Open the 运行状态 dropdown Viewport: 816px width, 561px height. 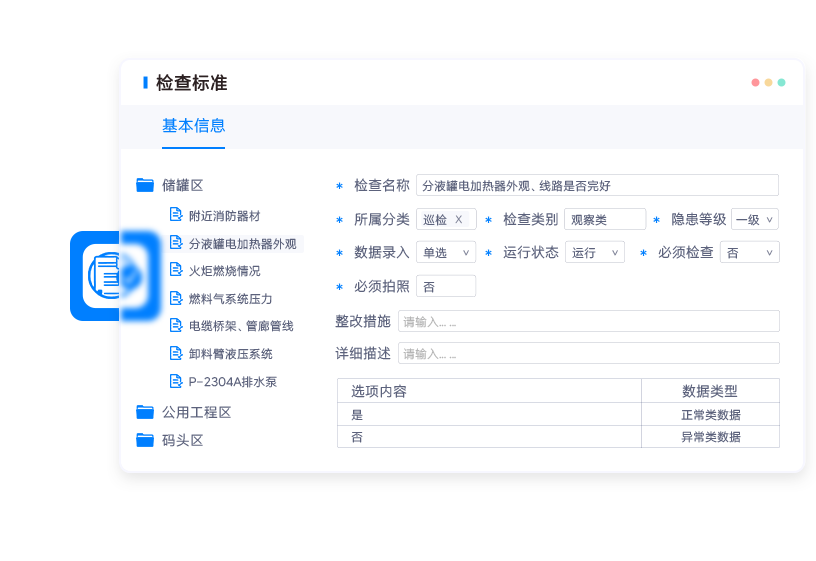point(594,253)
